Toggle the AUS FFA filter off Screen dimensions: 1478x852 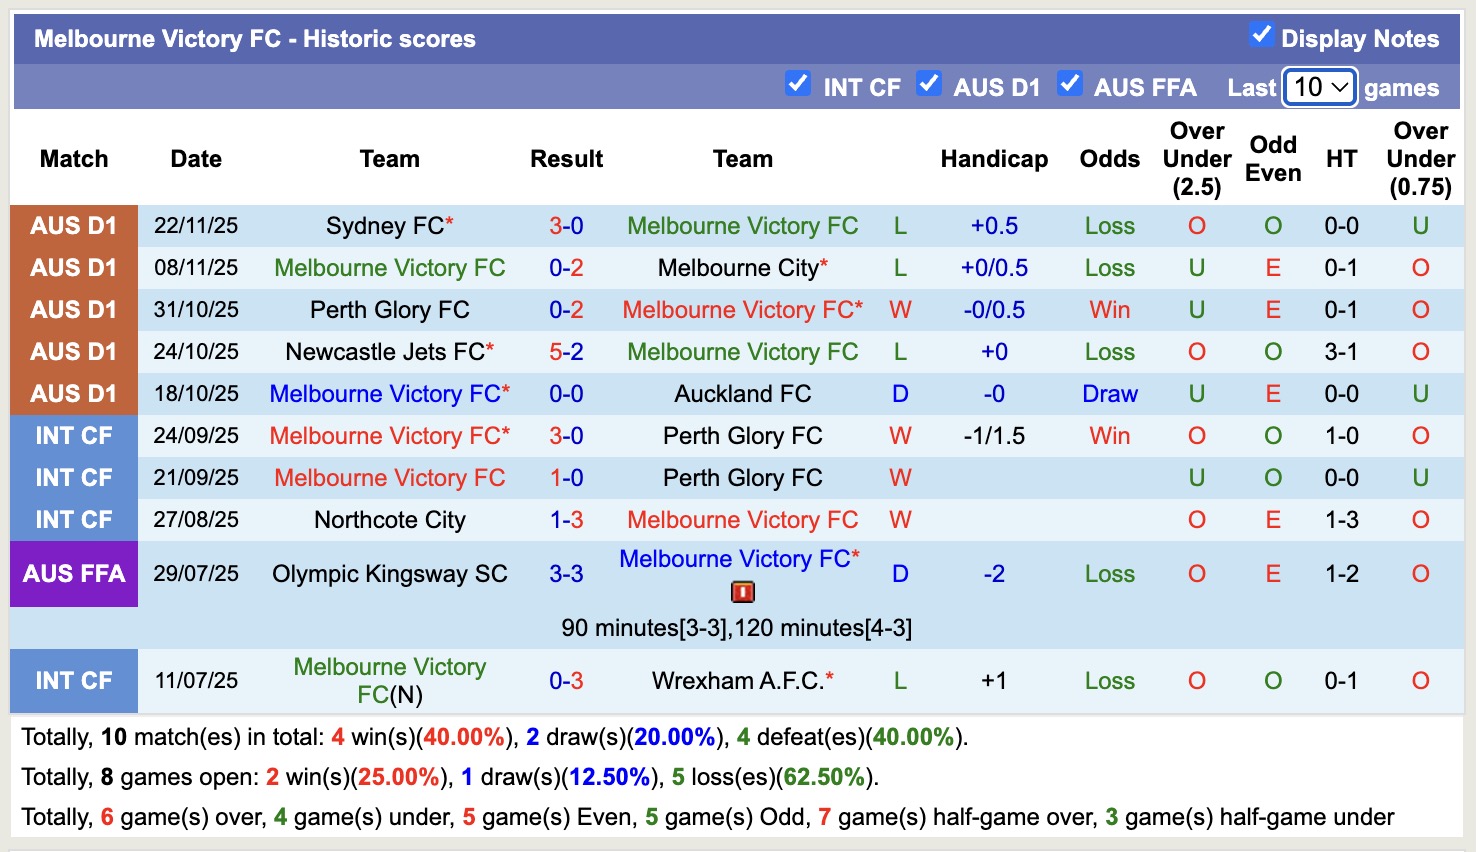[1071, 86]
